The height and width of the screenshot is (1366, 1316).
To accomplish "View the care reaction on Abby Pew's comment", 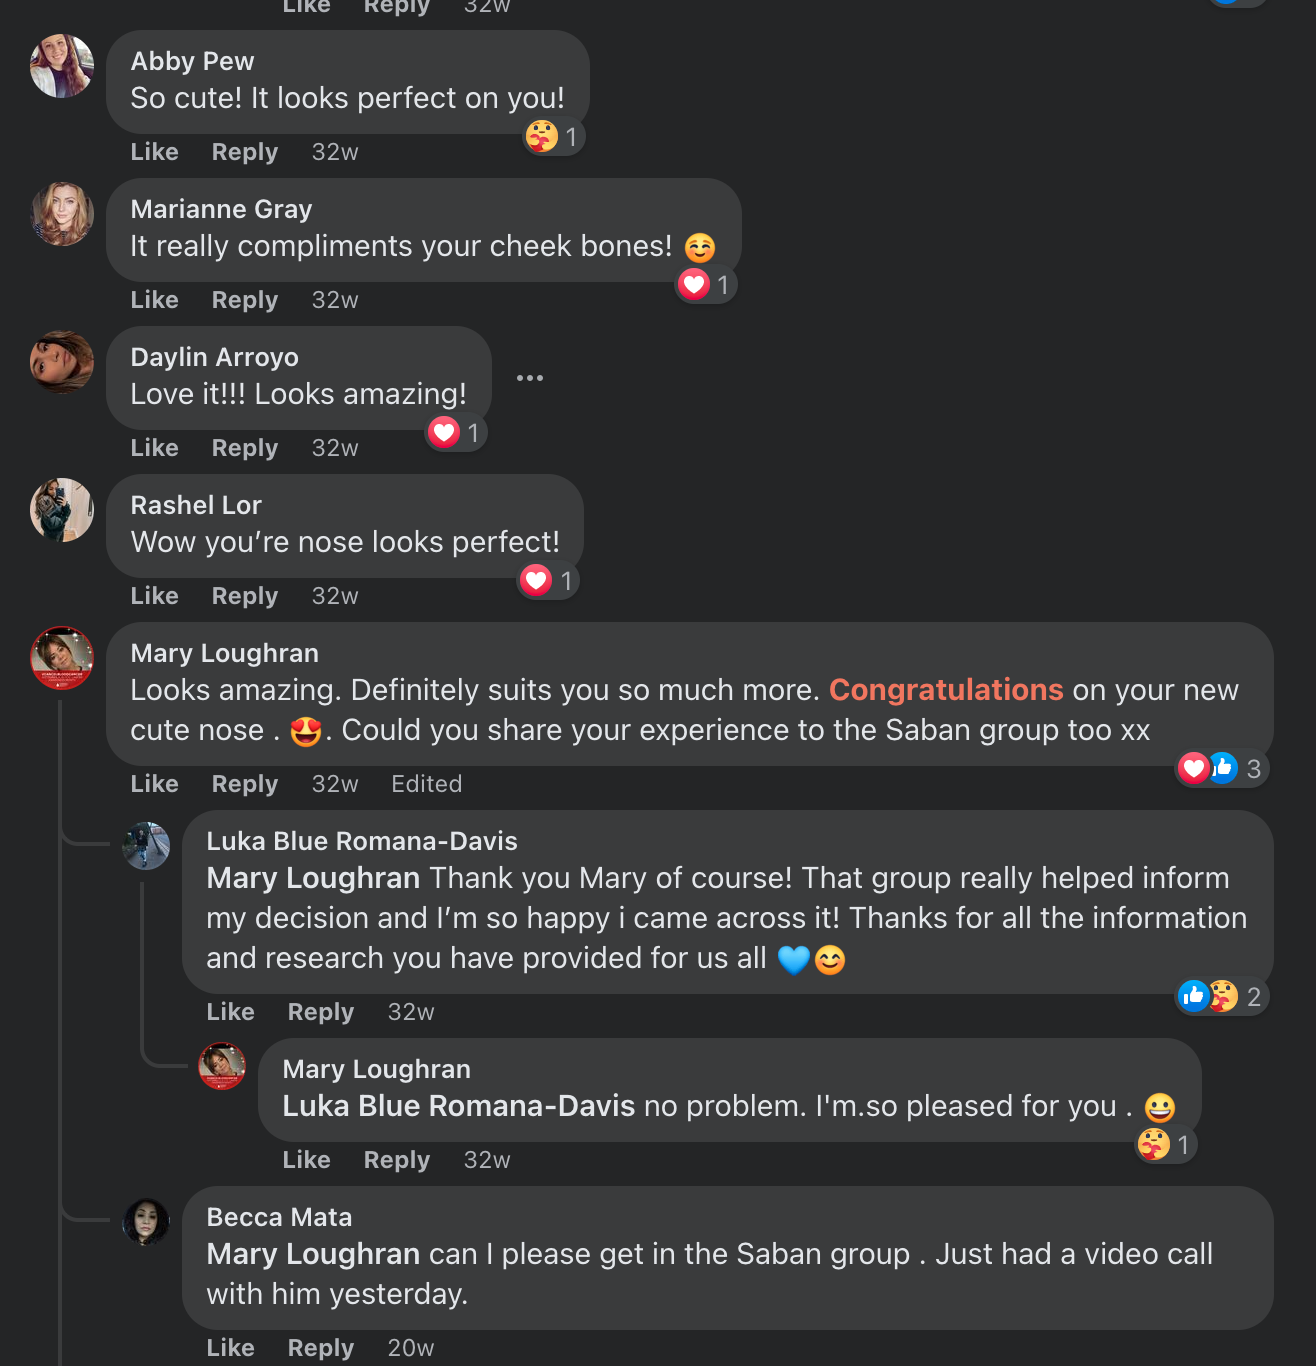I will (554, 136).
